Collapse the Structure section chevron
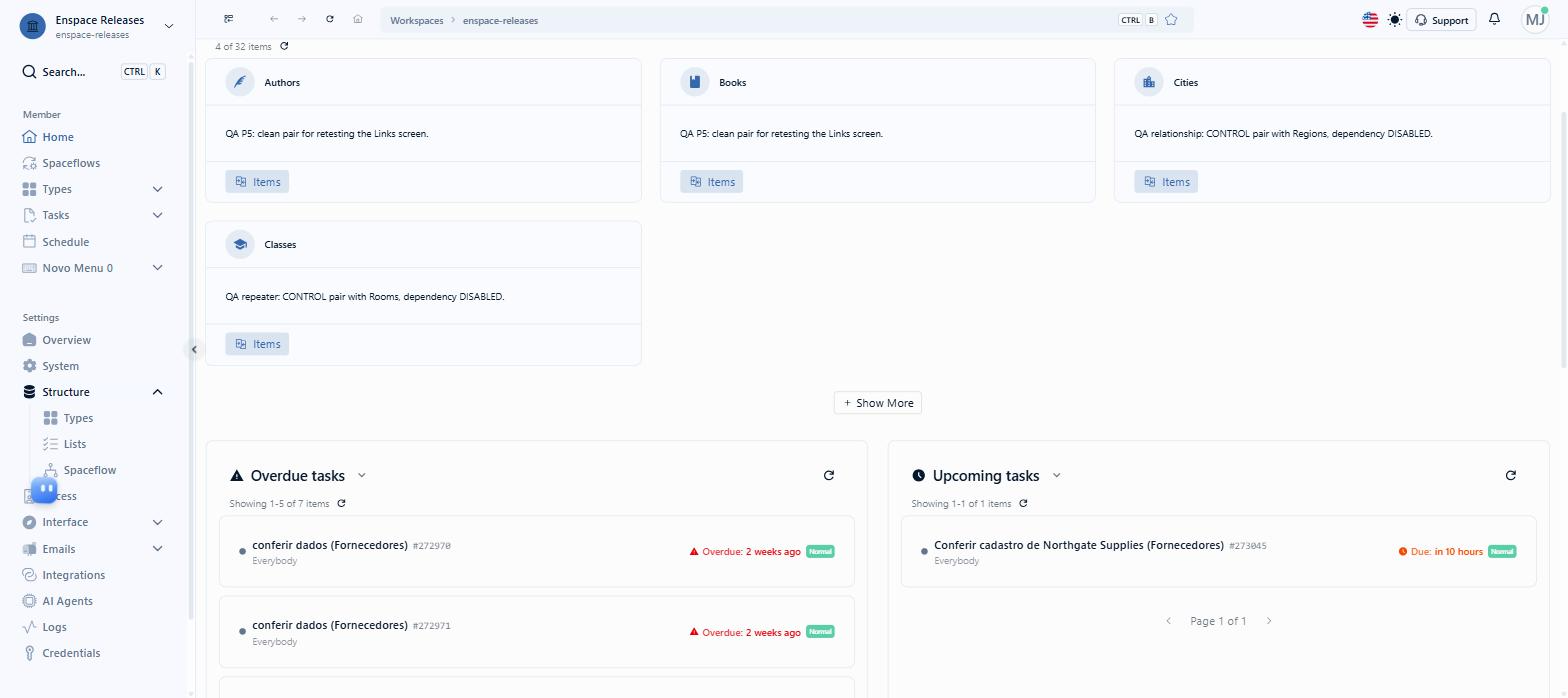The width and height of the screenshot is (1568, 698). (157, 392)
